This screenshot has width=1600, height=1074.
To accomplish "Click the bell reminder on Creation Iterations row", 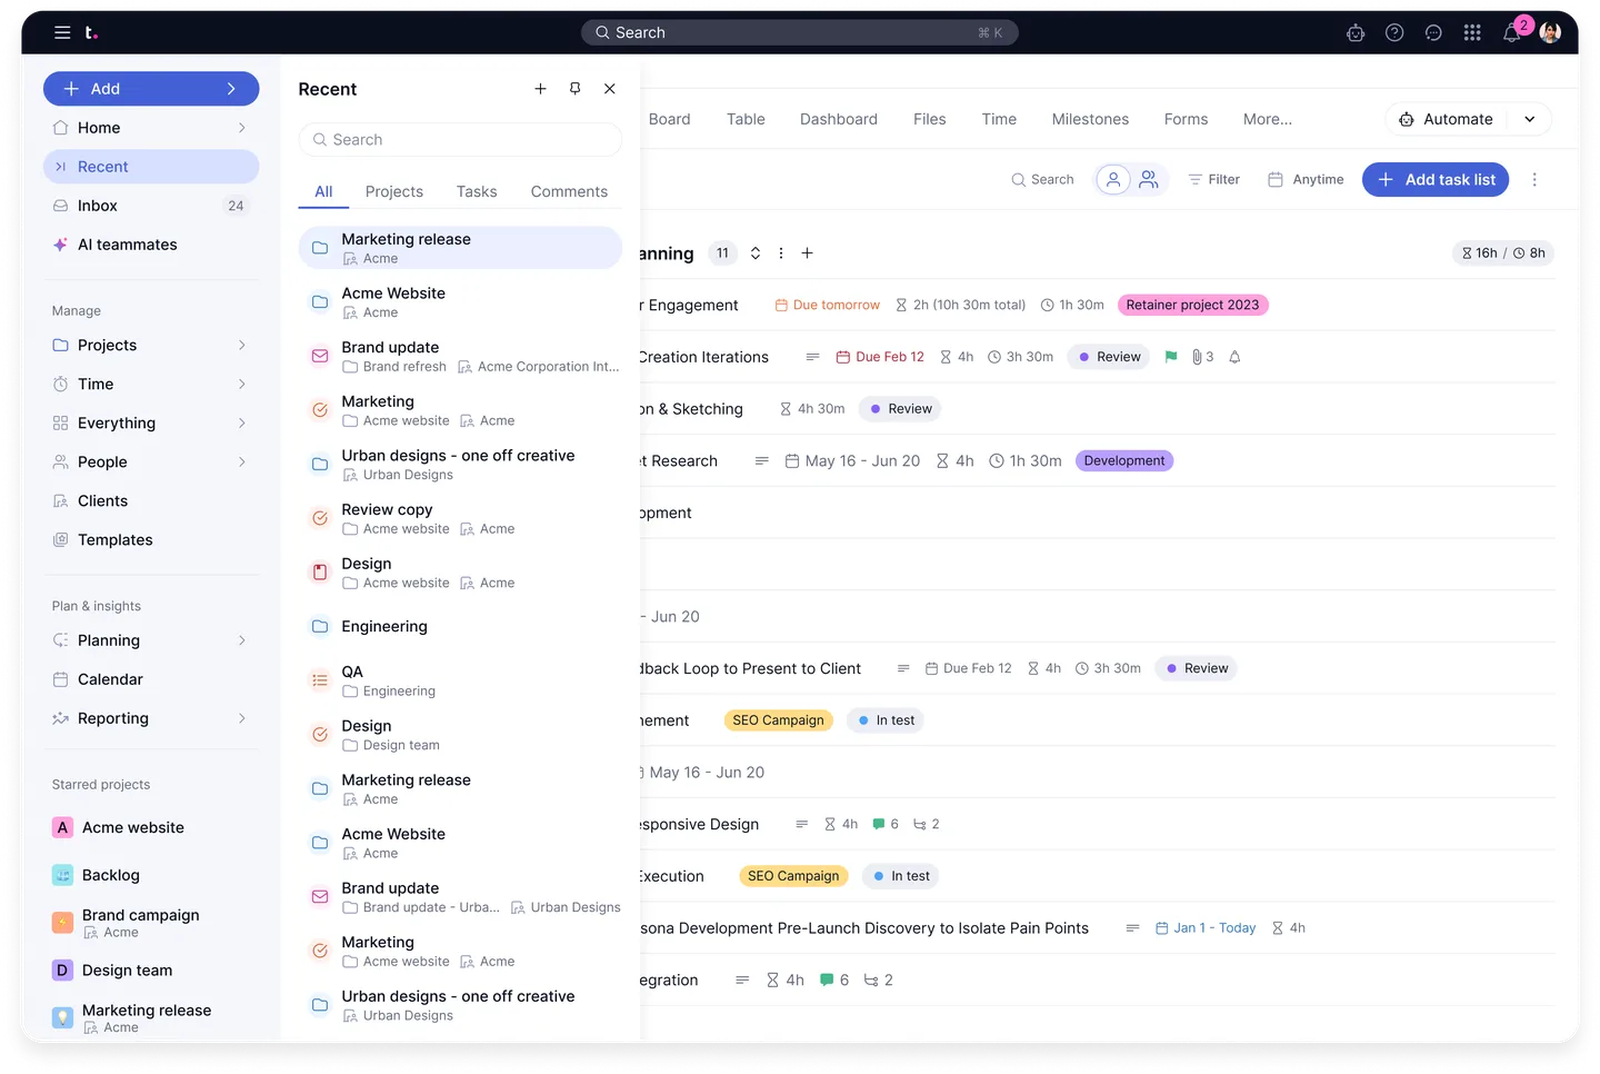I will tap(1235, 357).
